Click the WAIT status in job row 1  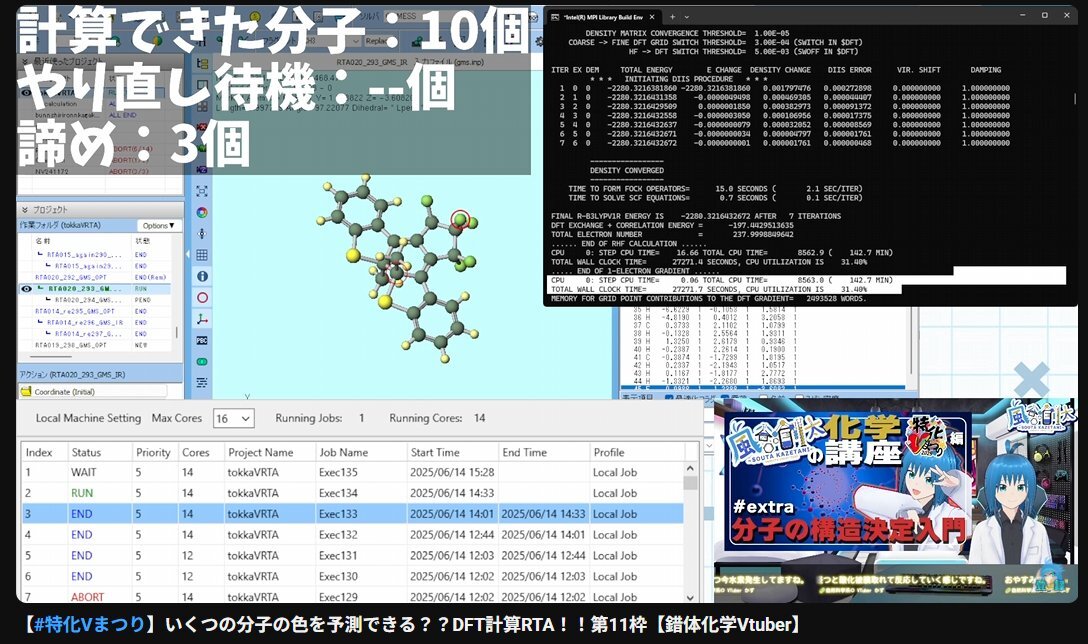pyautogui.click(x=83, y=473)
